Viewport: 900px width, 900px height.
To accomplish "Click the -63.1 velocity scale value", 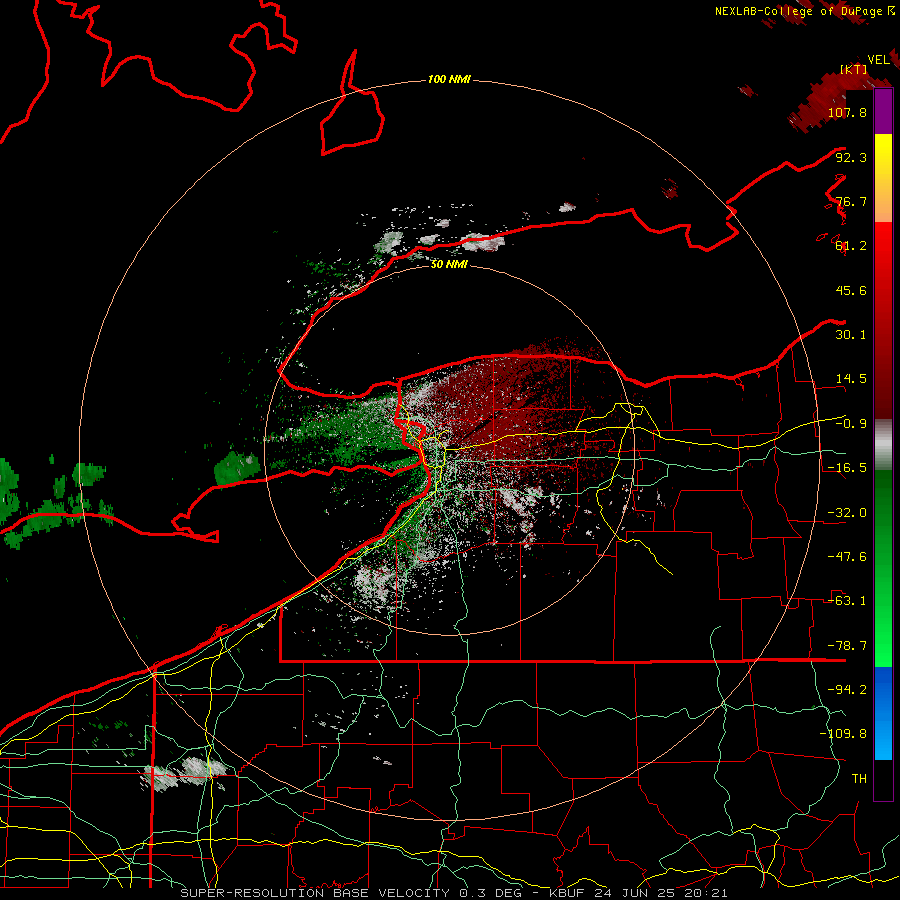I will 847,601.
